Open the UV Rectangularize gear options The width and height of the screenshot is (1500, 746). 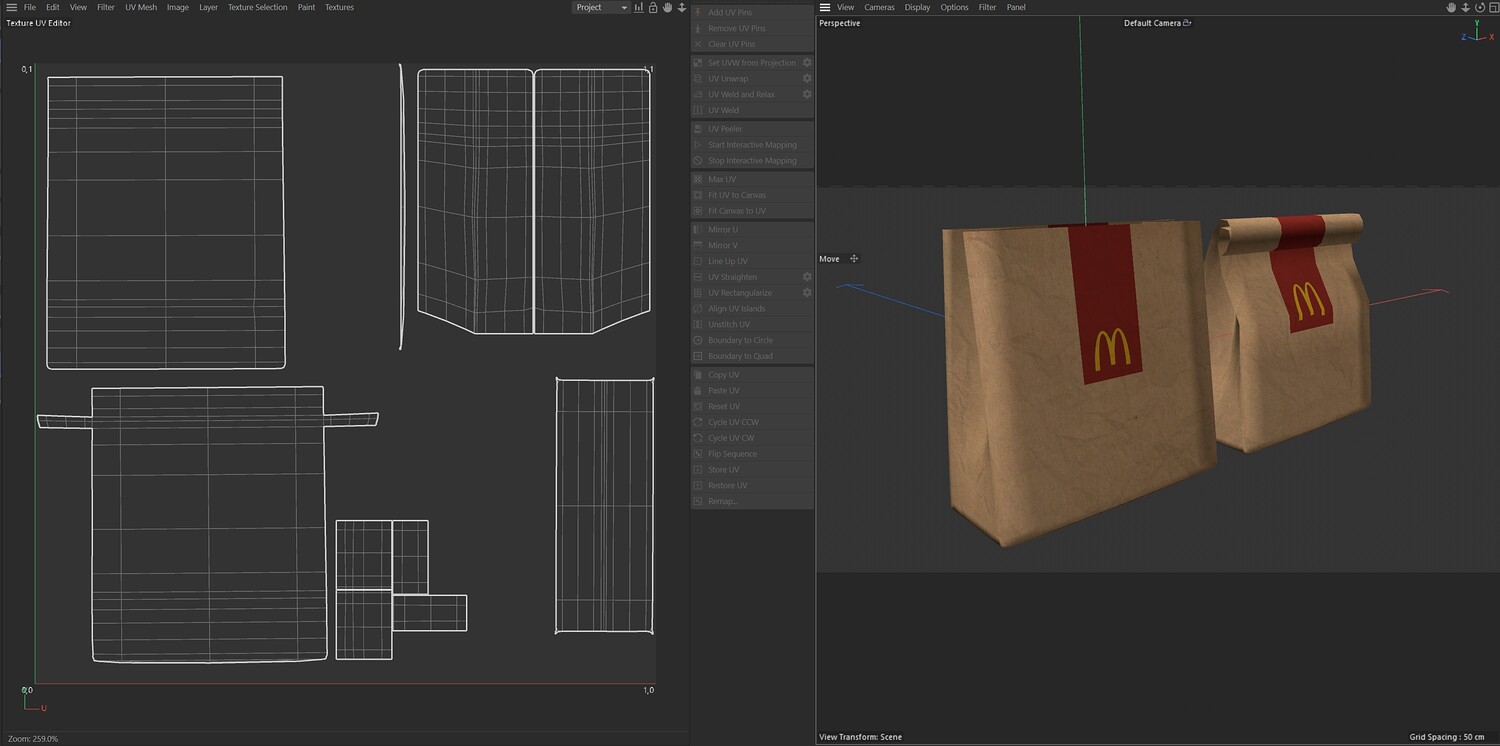807,293
